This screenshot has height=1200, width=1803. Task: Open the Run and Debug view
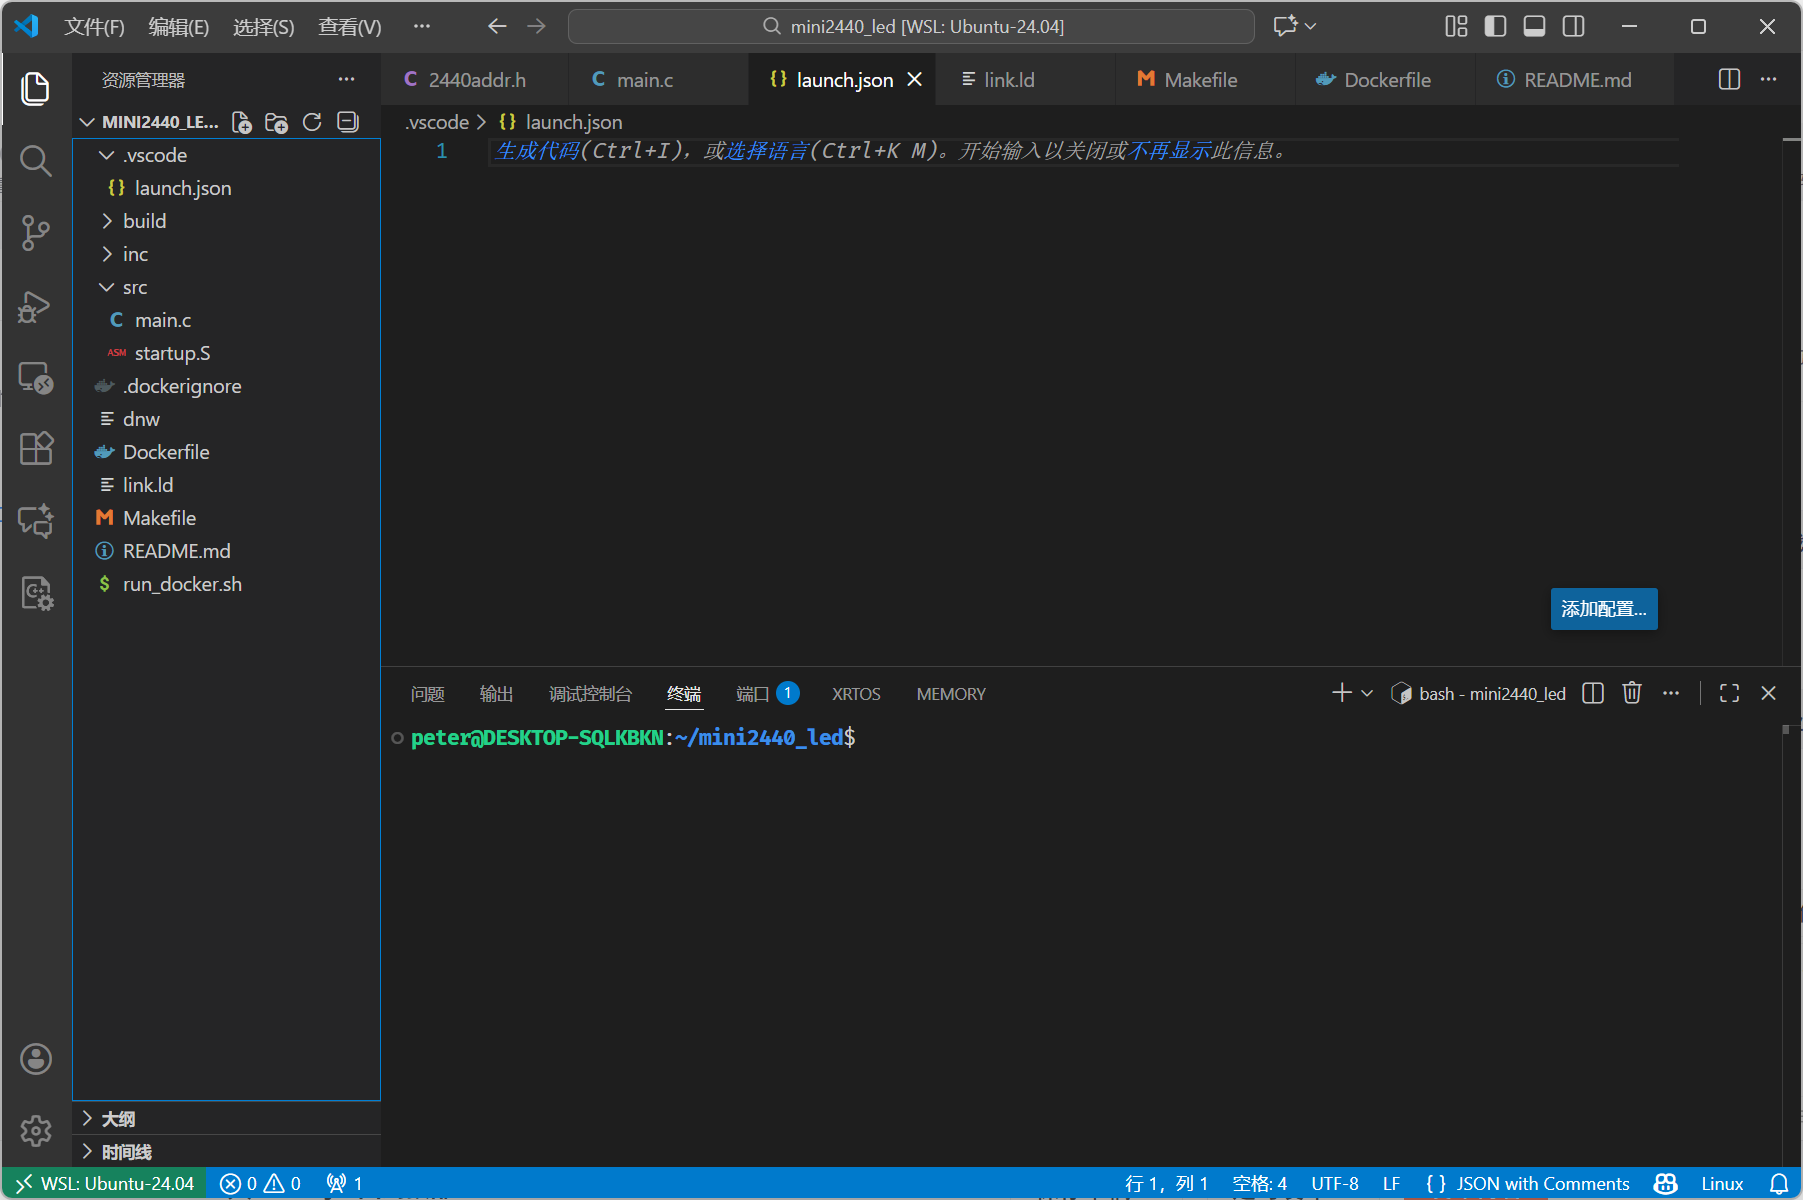(x=36, y=306)
